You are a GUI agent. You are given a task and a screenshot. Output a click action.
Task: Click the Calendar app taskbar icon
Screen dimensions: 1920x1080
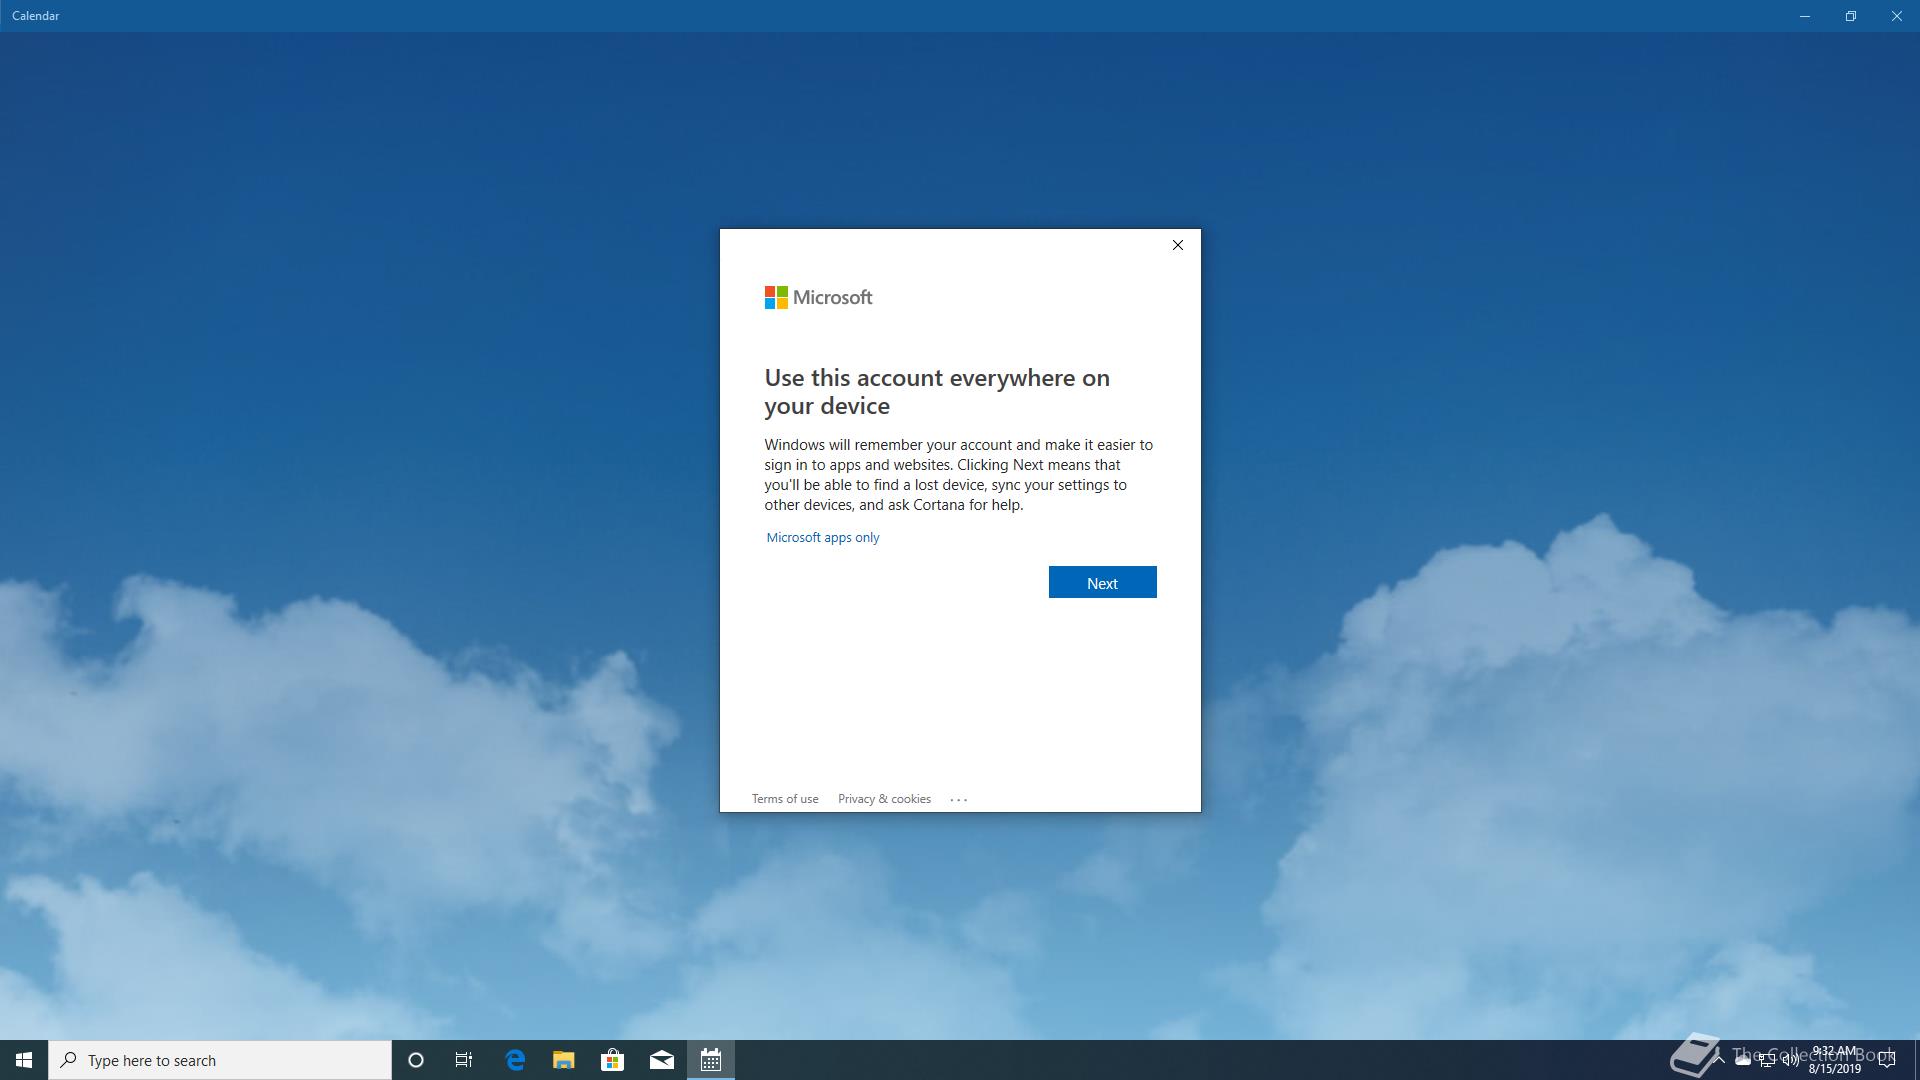(x=711, y=1060)
